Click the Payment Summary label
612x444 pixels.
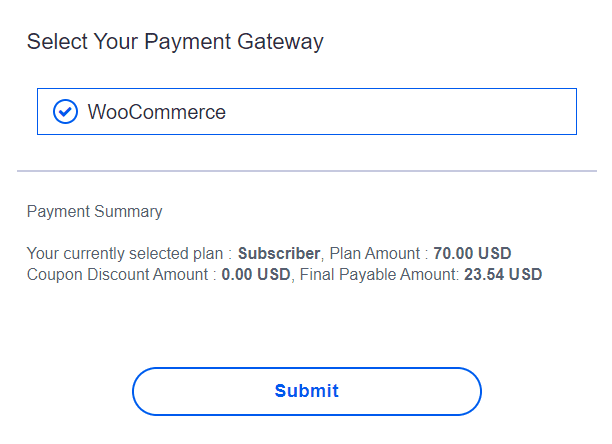pyautogui.click(x=94, y=211)
